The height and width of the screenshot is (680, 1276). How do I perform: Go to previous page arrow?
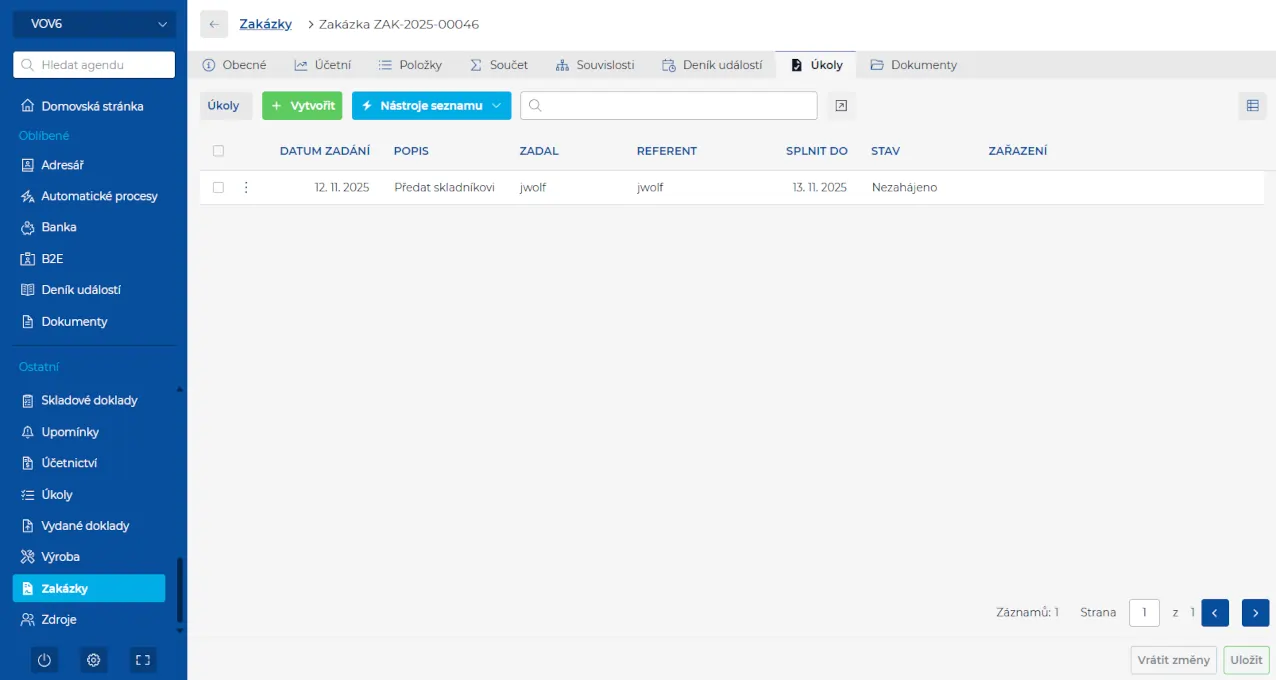[1215, 612]
